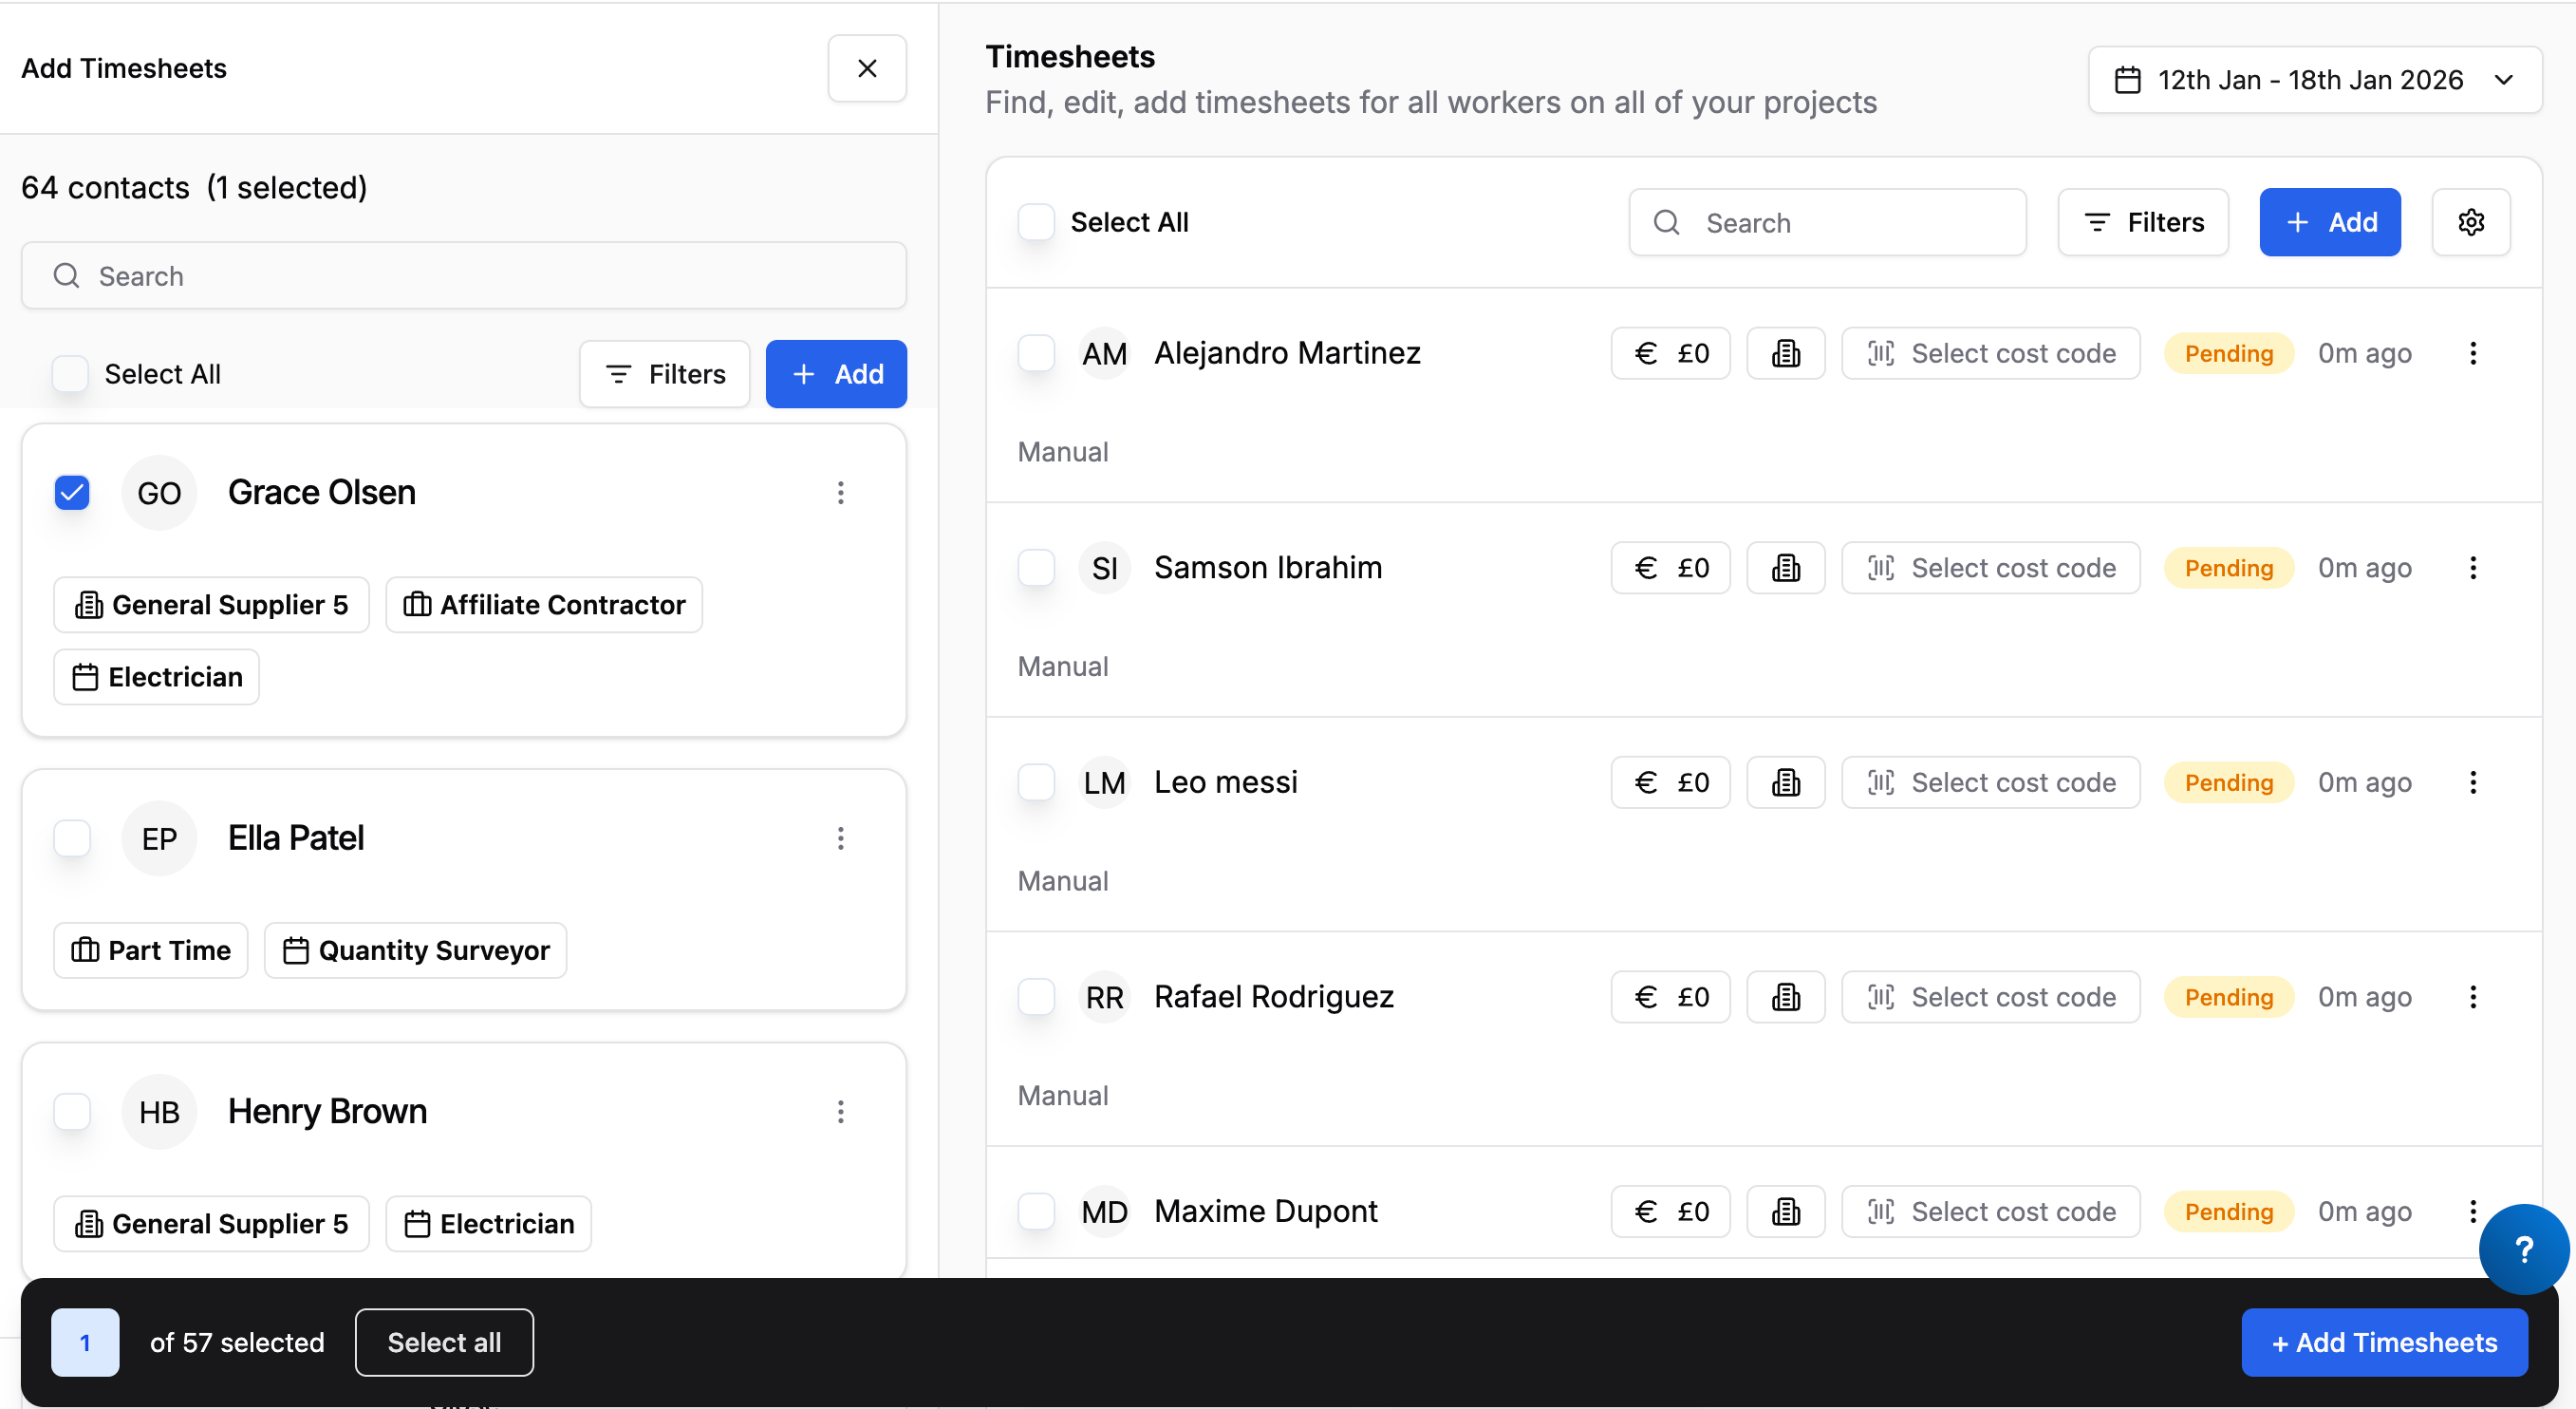
Task: Check Ella Patel's checkbox
Action: point(72,838)
